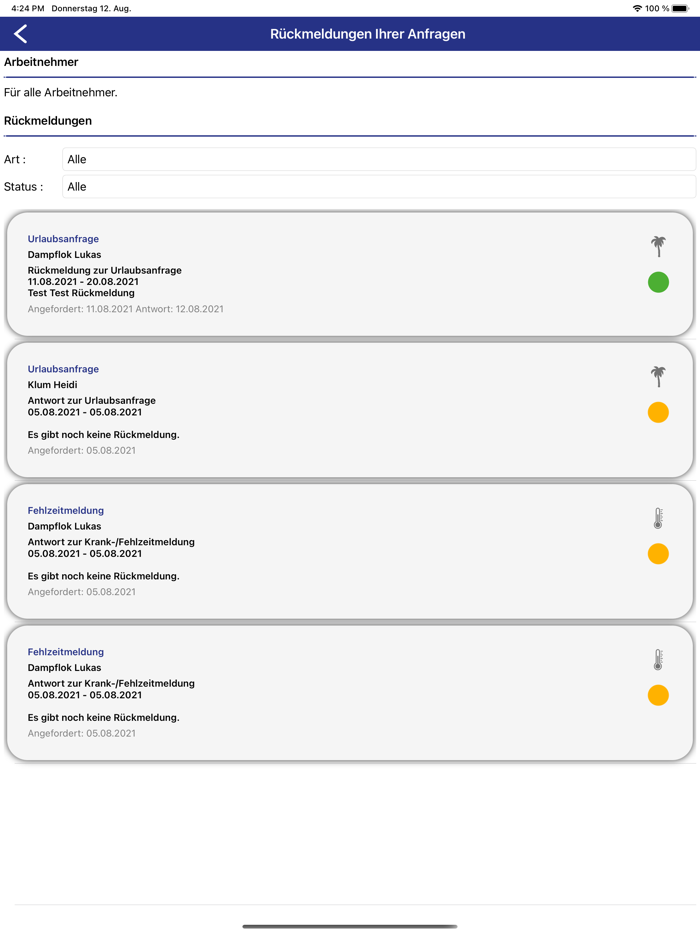Tap the green status dot

point(658,282)
